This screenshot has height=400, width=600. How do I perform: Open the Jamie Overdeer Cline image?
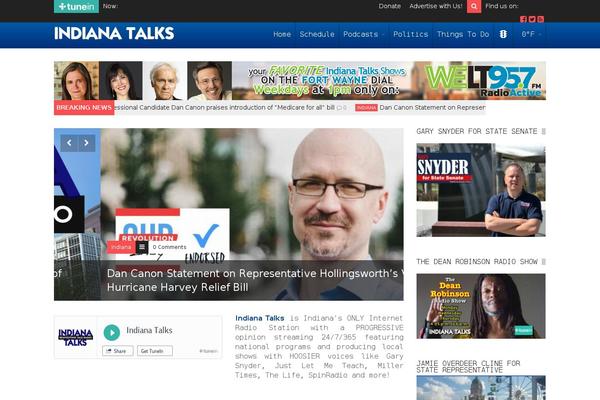click(x=481, y=388)
